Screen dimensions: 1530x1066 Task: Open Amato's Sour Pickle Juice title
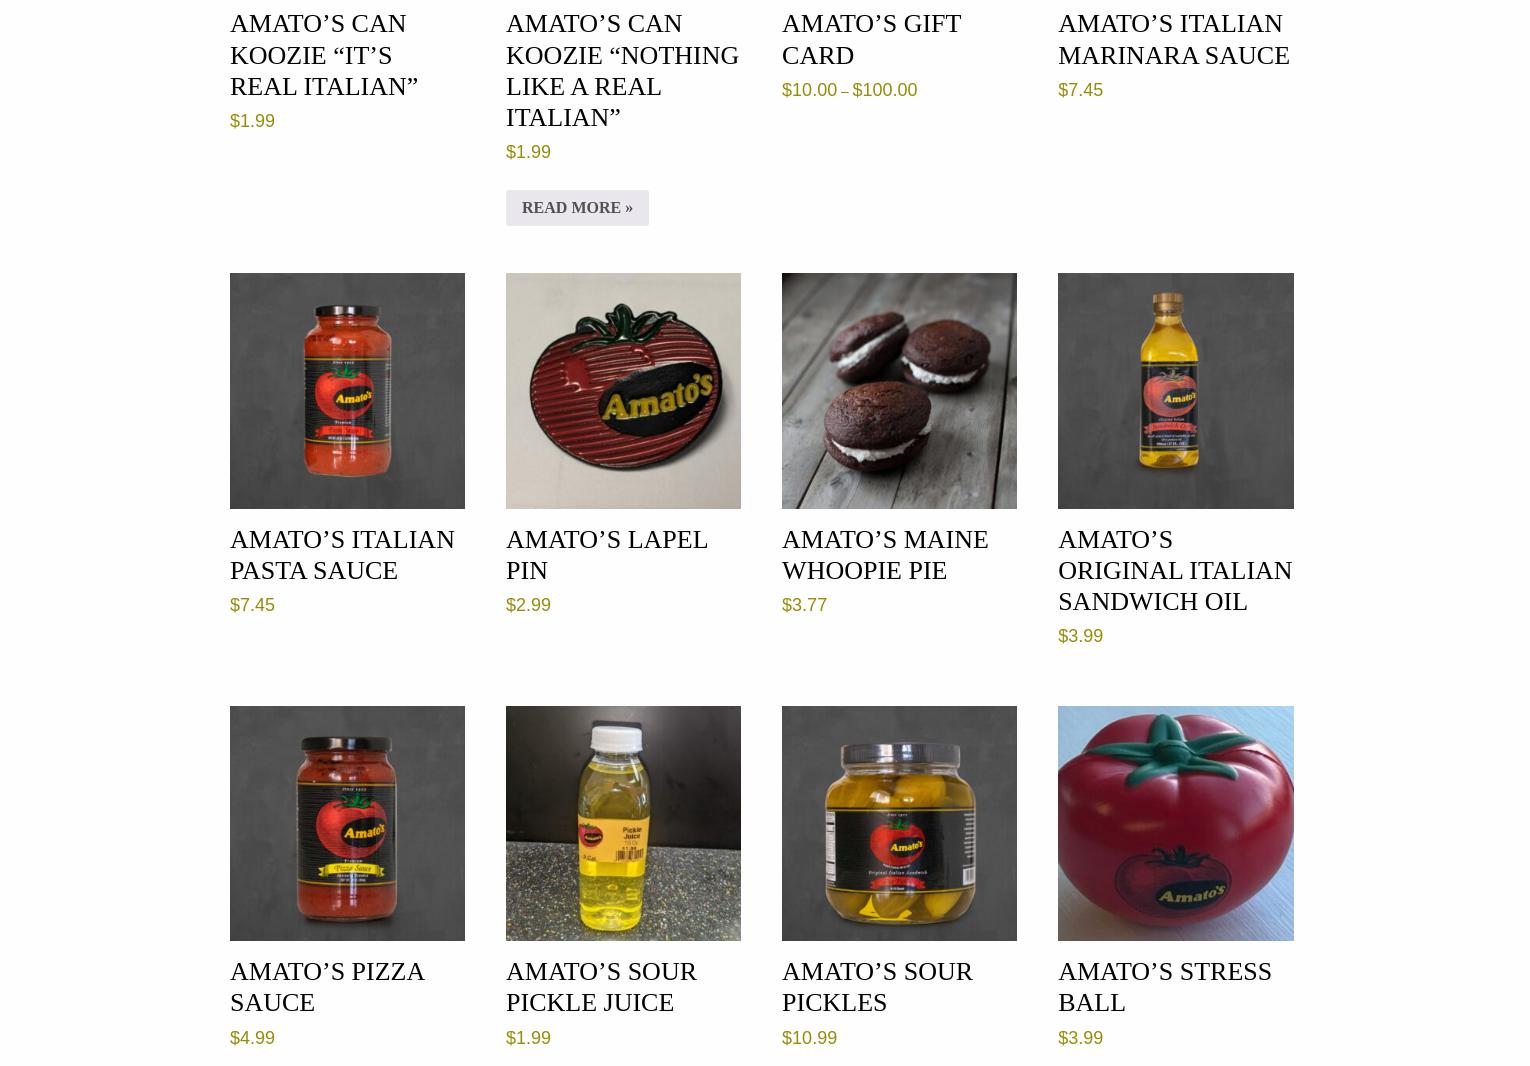coord(601,986)
